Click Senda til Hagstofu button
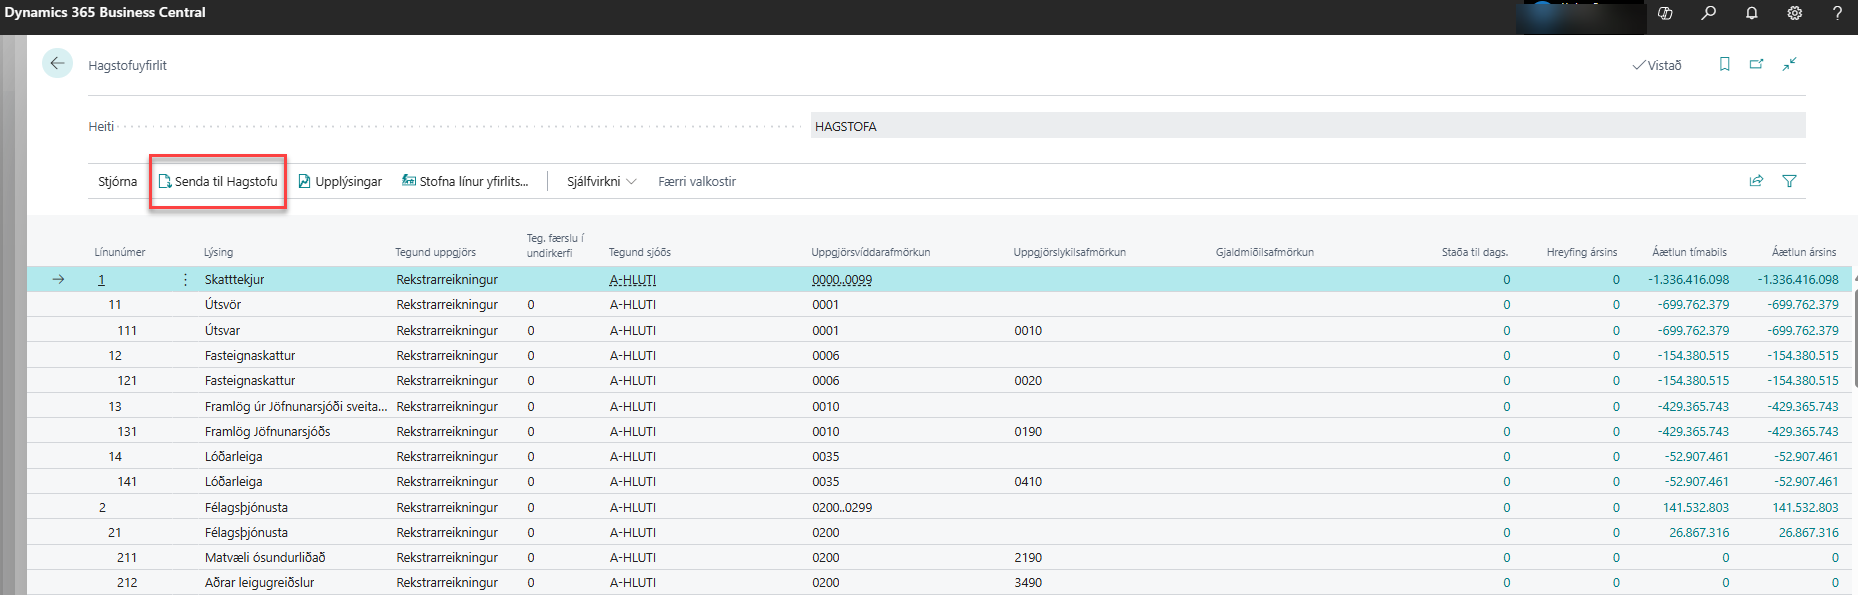 tap(218, 181)
